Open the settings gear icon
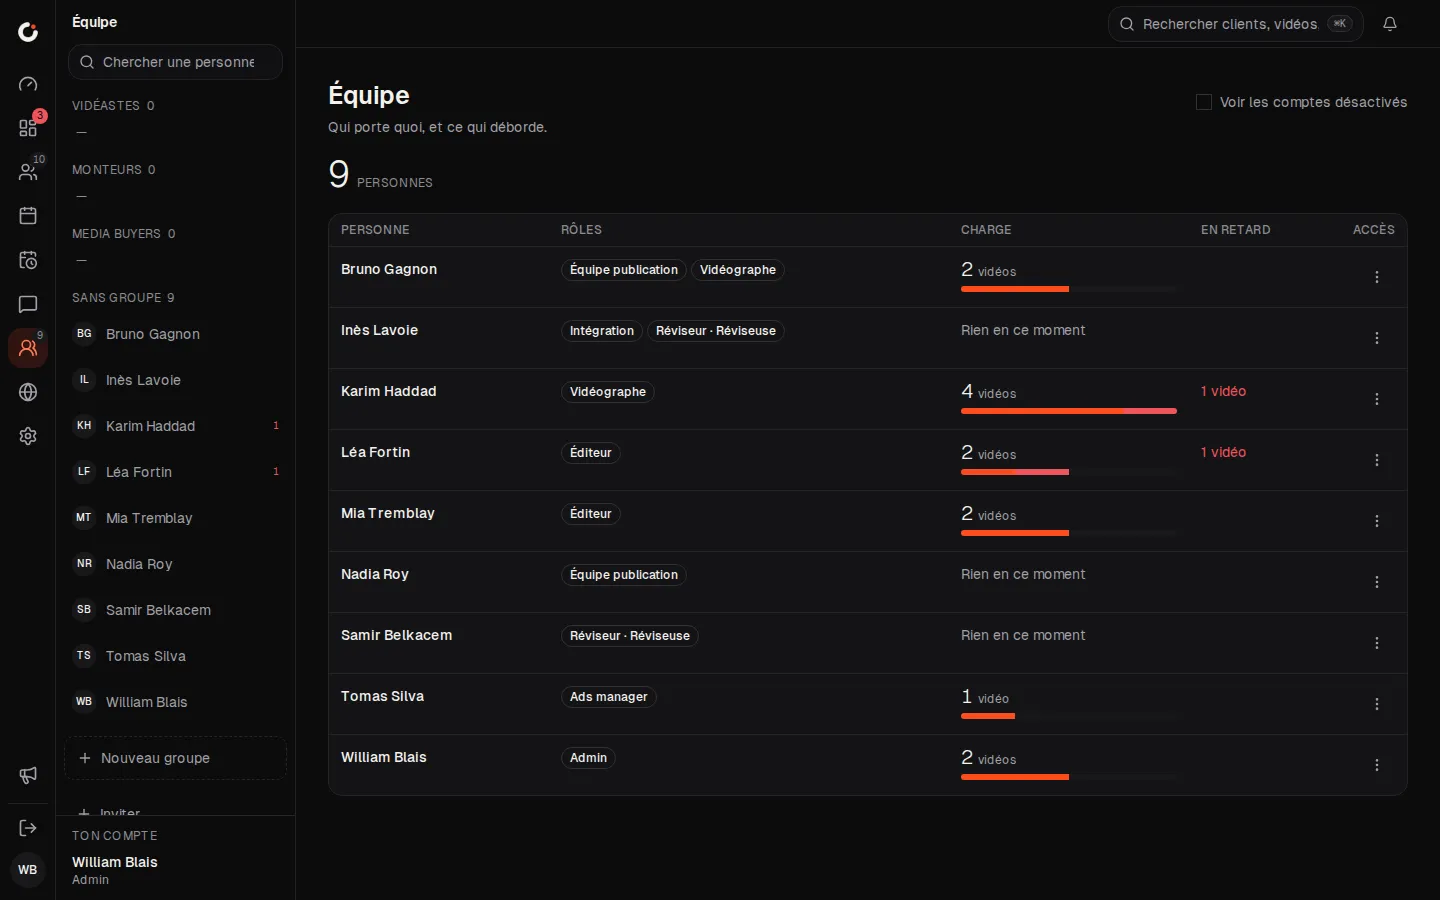Screen dimensions: 1440x900 pos(28,436)
